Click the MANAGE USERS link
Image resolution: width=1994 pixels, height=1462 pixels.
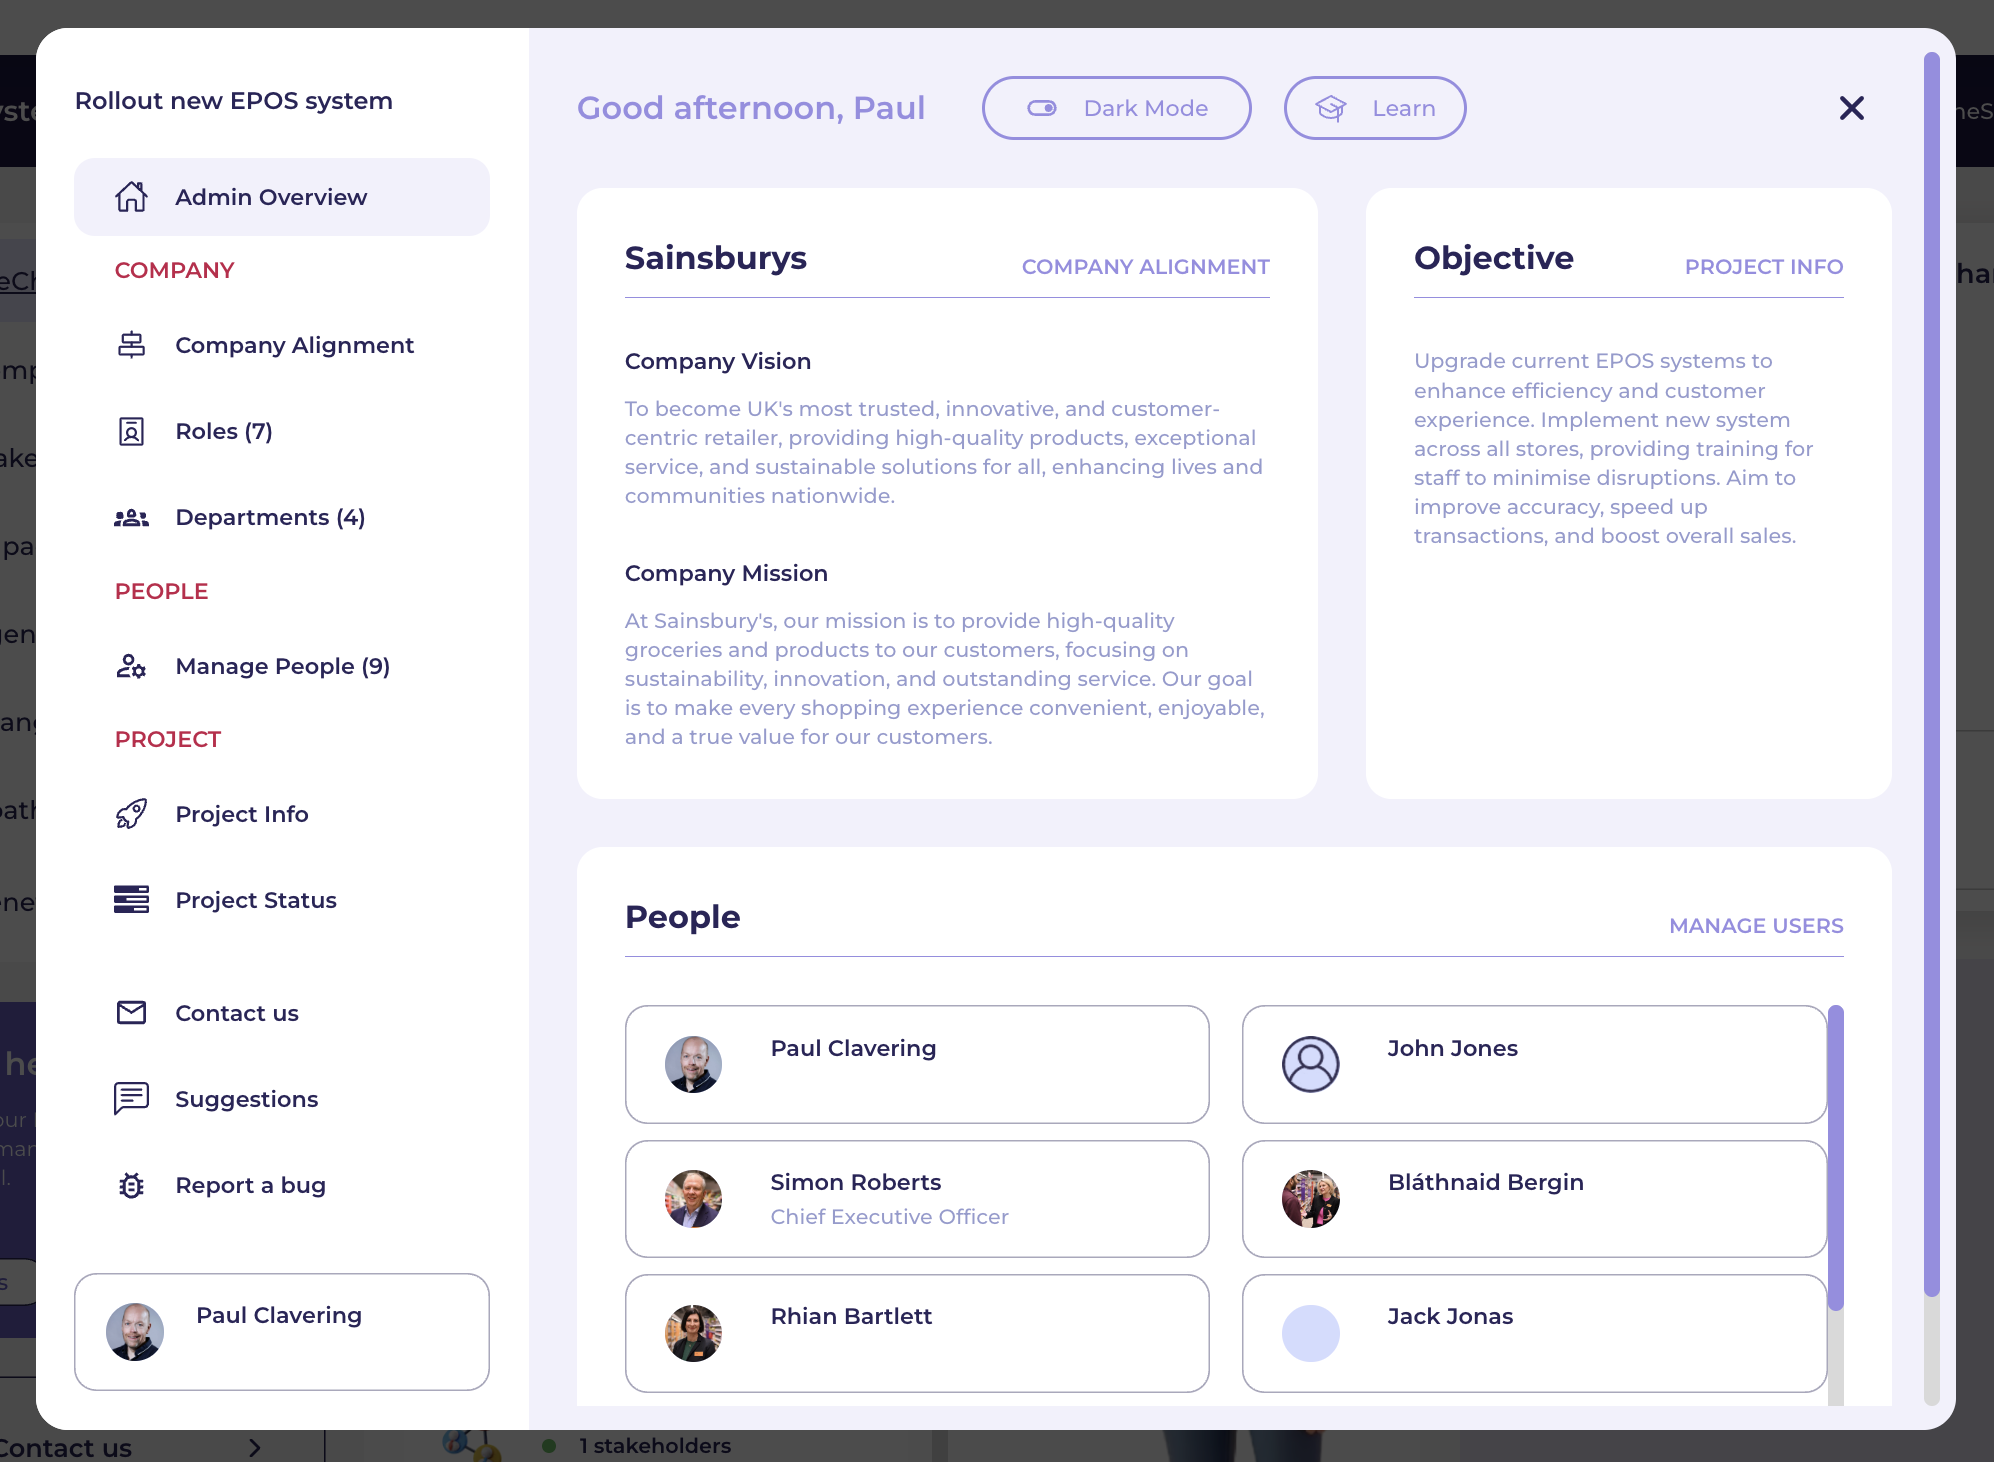1755,926
